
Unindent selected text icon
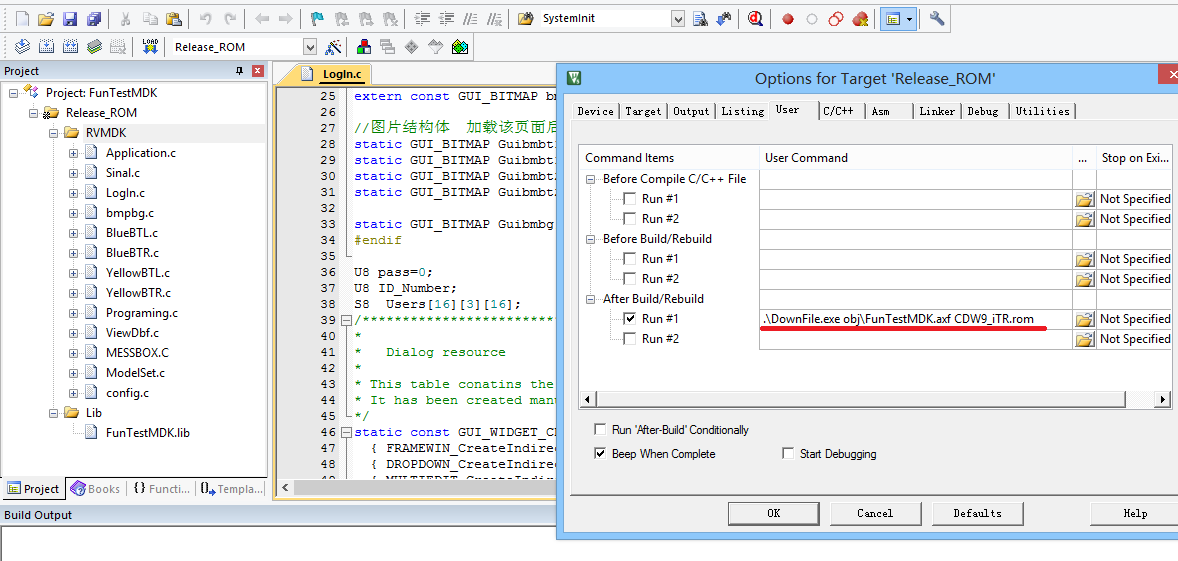[447, 19]
